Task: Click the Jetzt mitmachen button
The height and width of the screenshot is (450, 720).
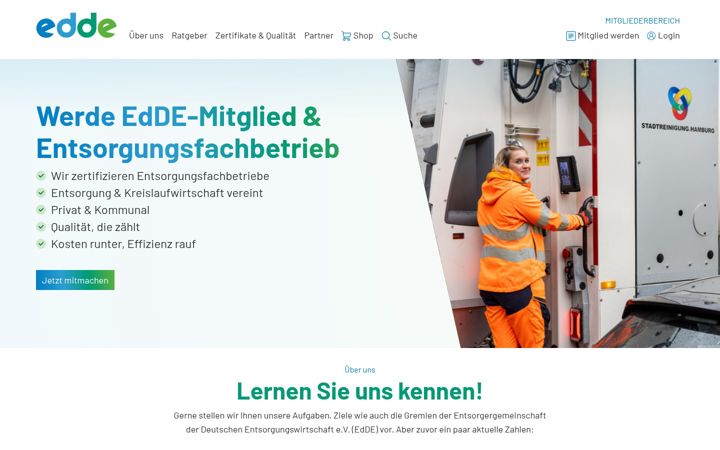Action: point(75,280)
